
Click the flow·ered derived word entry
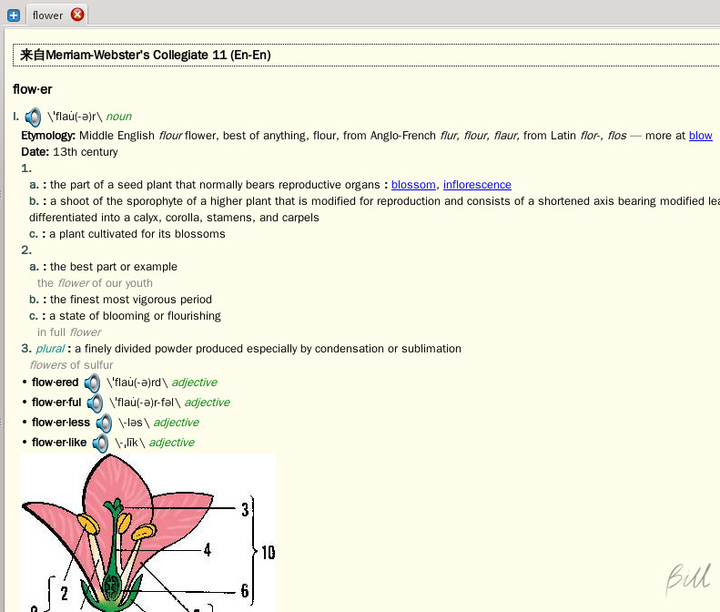tap(55, 383)
